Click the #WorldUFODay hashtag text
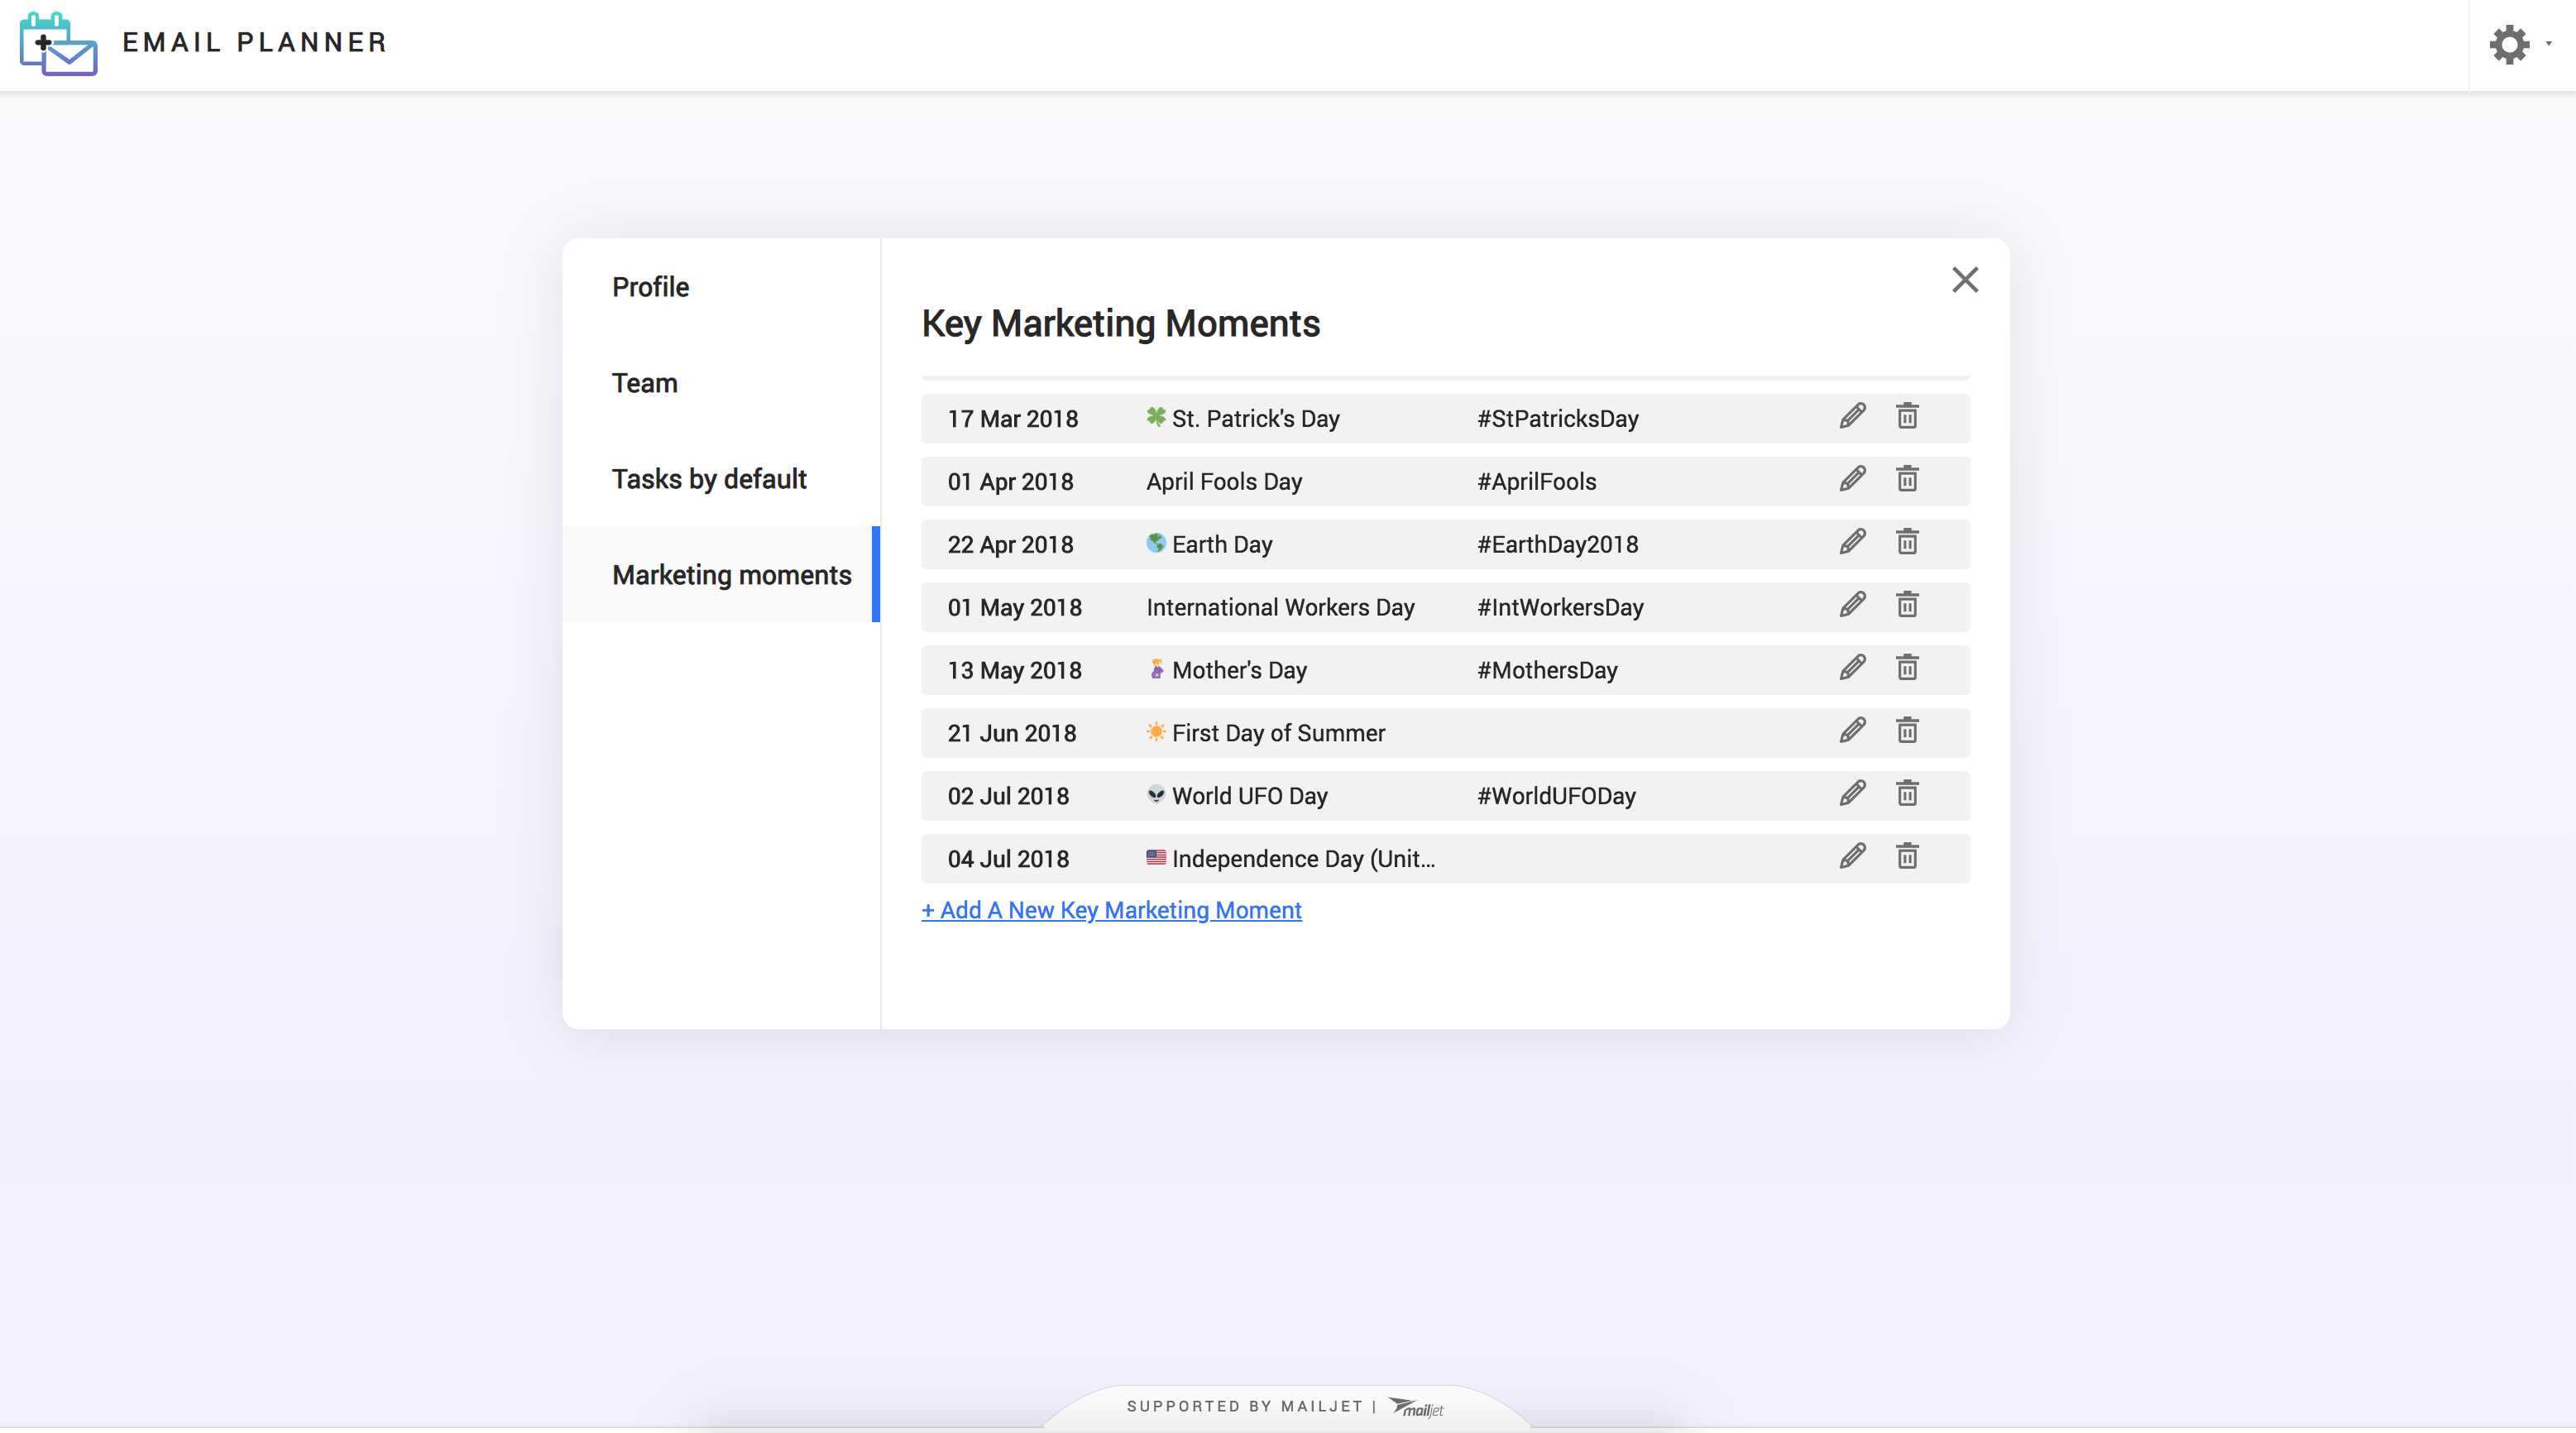The width and height of the screenshot is (2576, 1433). click(1556, 795)
